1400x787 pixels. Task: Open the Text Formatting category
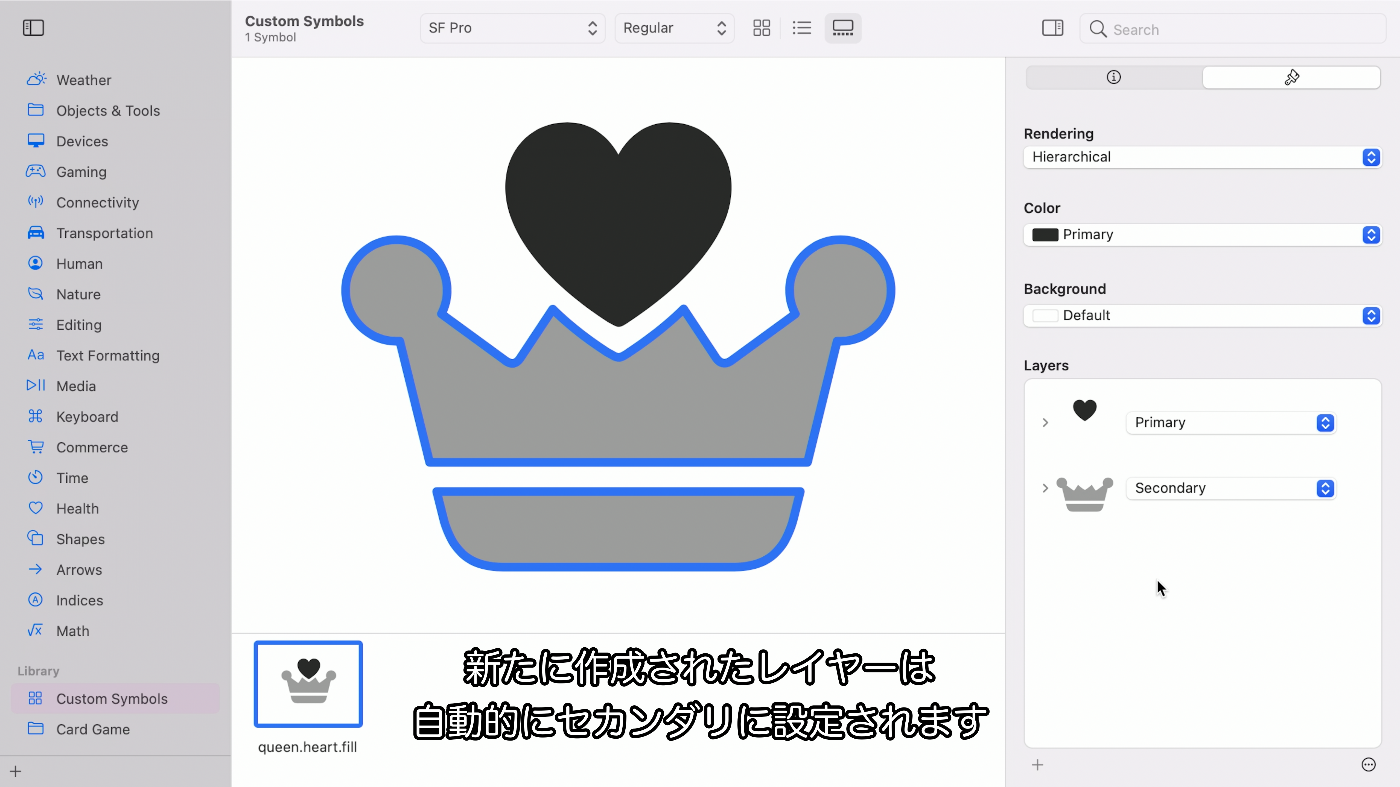click(115, 355)
